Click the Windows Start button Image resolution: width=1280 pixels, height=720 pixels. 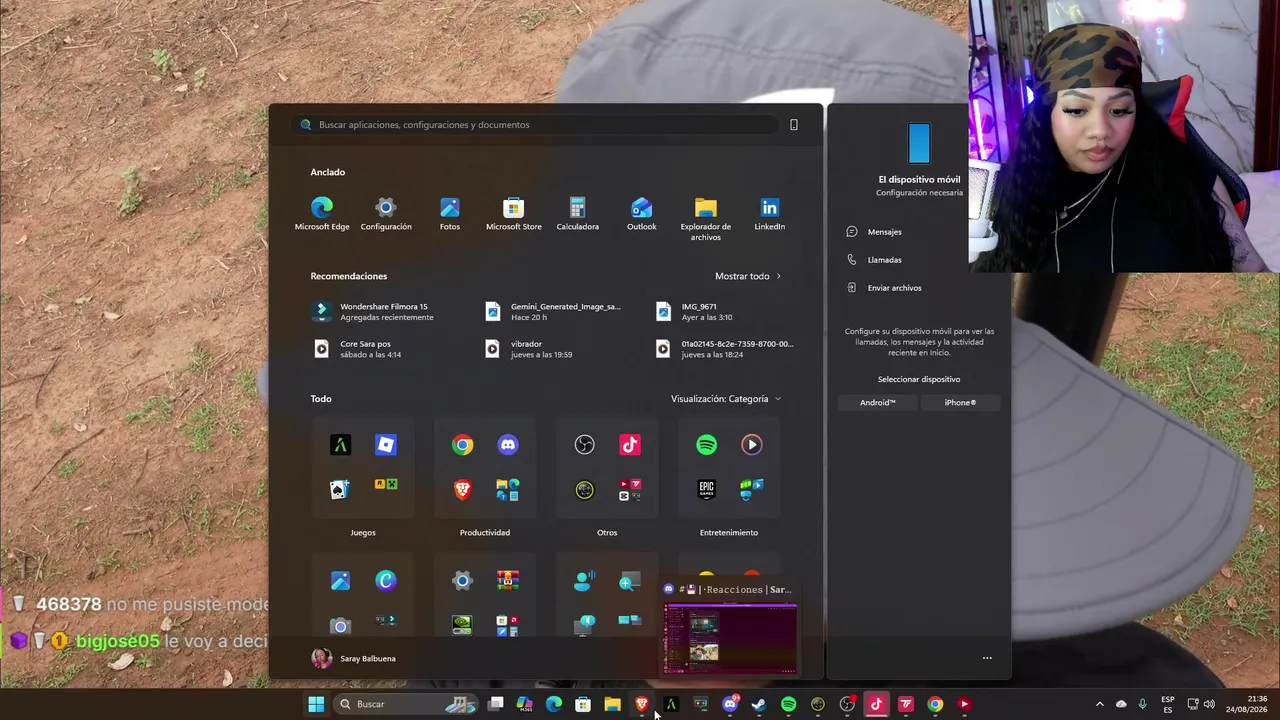316,704
